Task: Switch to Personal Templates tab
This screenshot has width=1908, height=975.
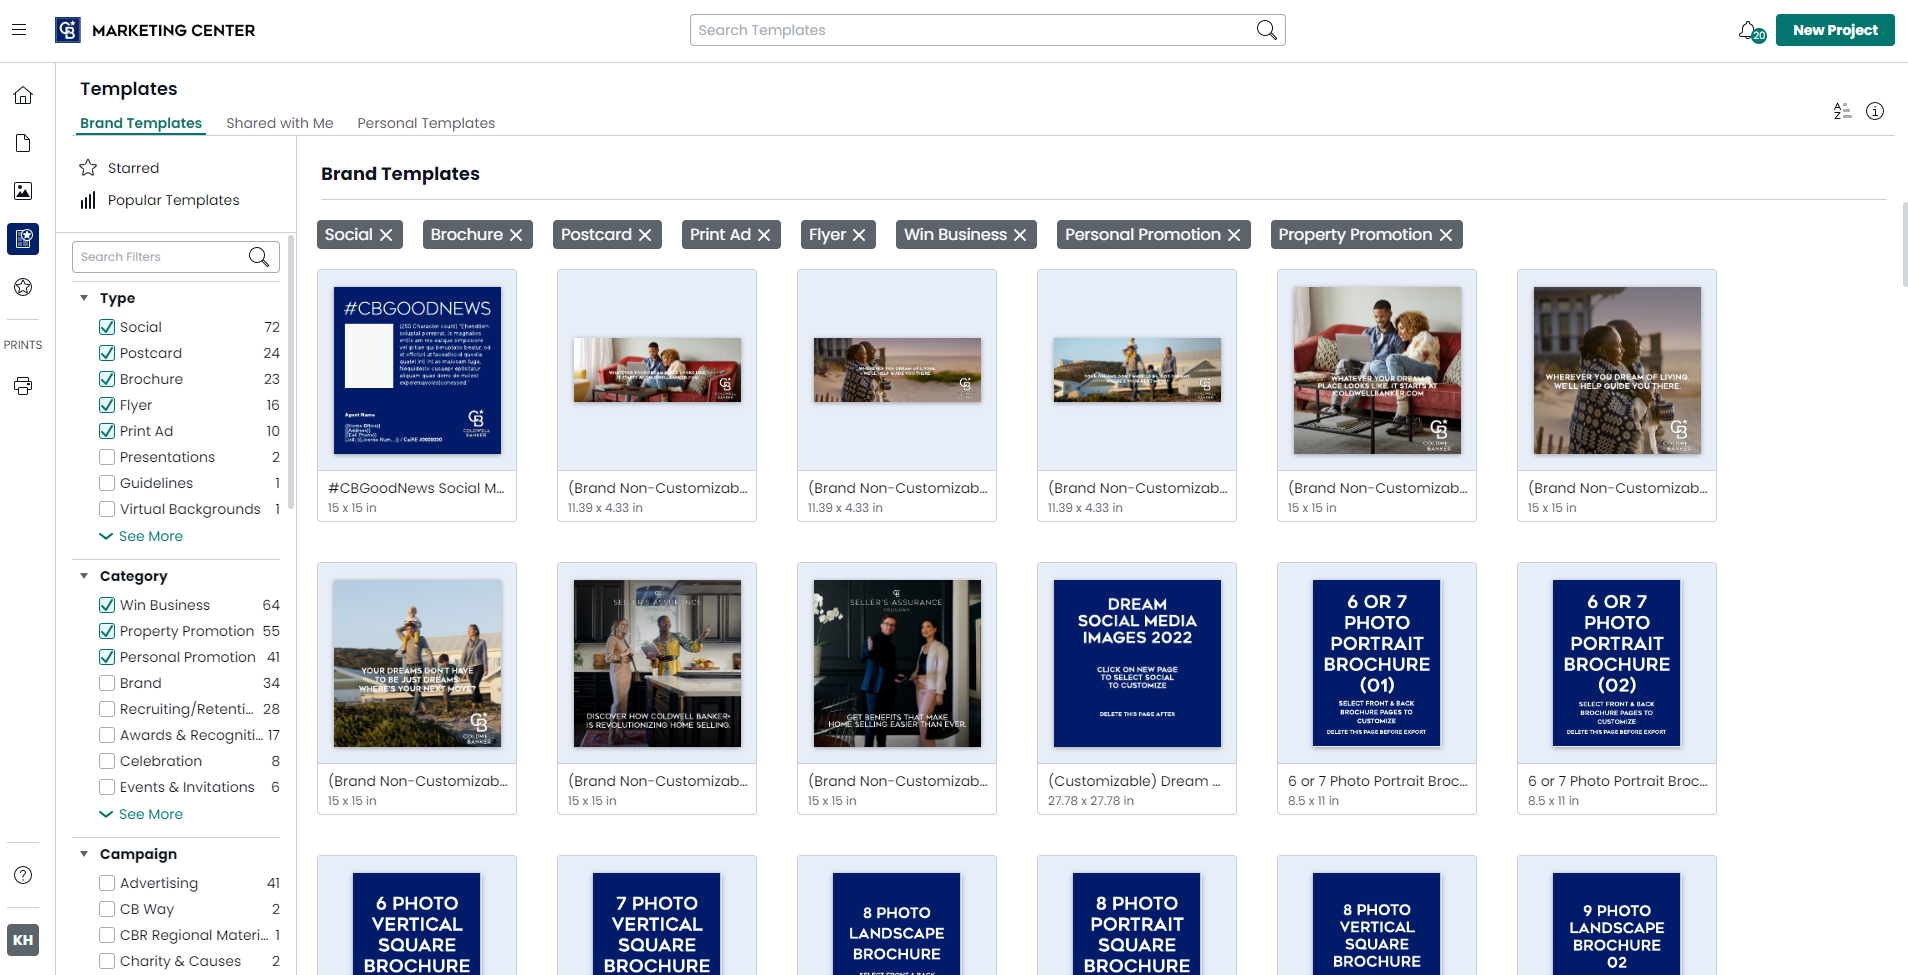Action: [426, 123]
